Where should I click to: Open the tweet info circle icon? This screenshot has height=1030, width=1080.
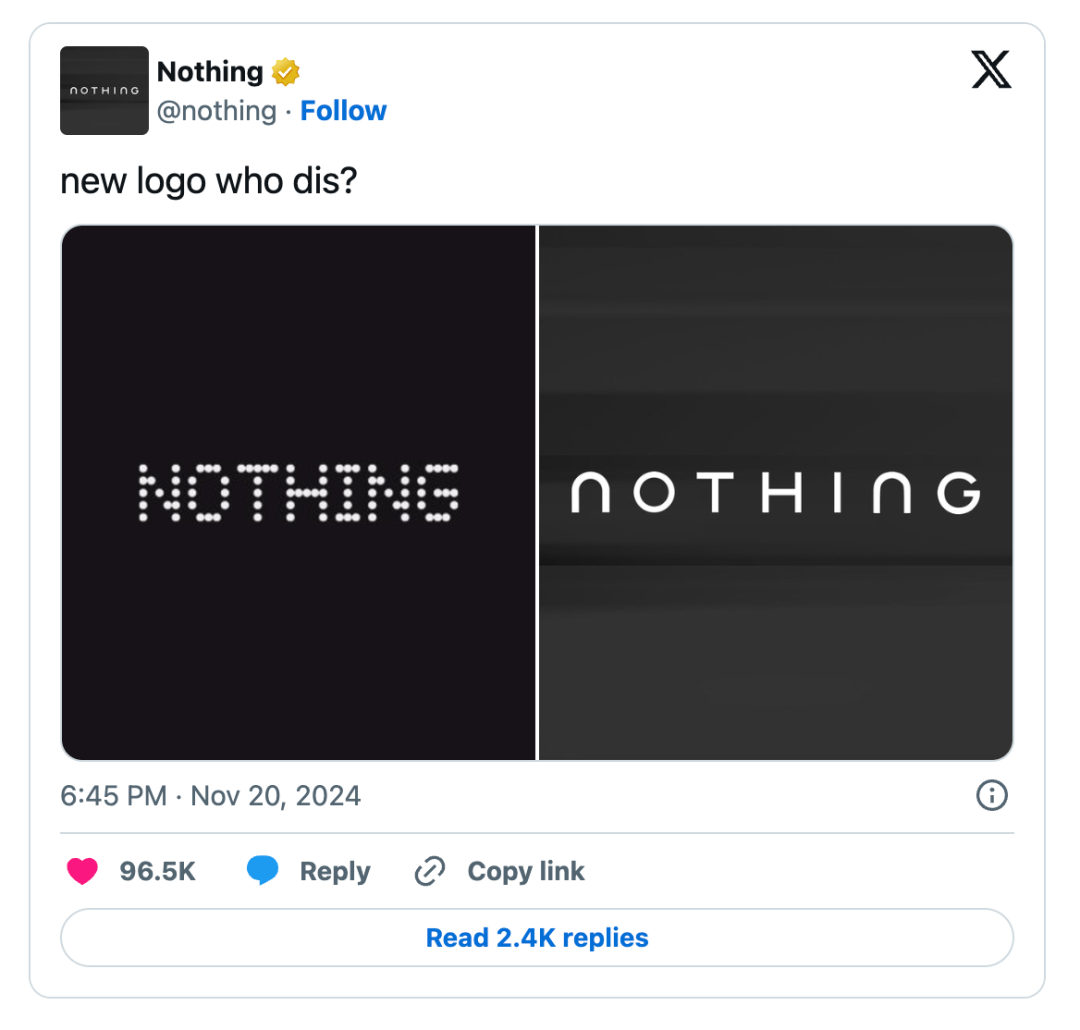click(x=992, y=796)
